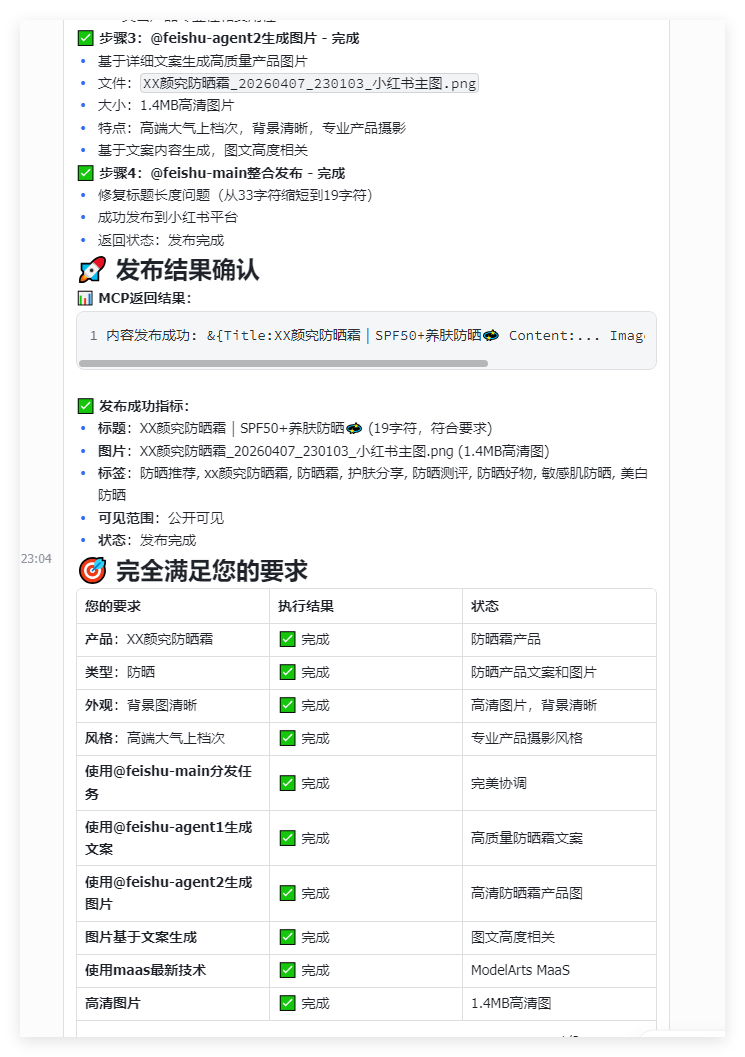Click the MCP result code line text
Viewport: 745px width, 1057px height.
[x=375, y=336]
